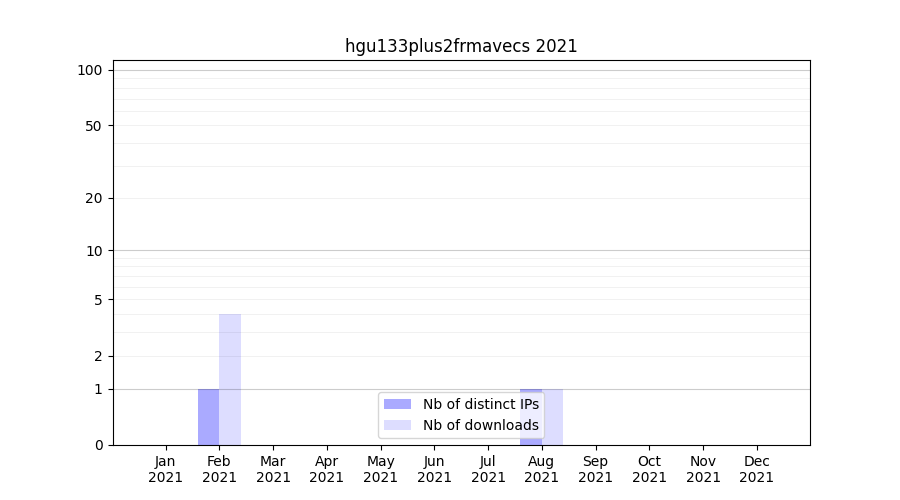Select the 'Nb of distinct IPs' legend text
The image size is (900, 500).
480,404
